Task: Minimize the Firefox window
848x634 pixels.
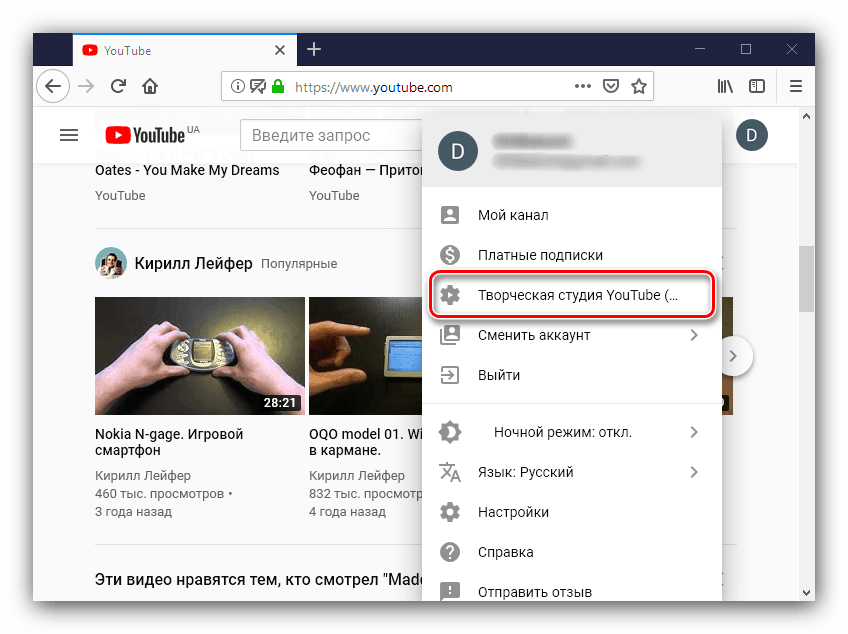Action: 700,49
